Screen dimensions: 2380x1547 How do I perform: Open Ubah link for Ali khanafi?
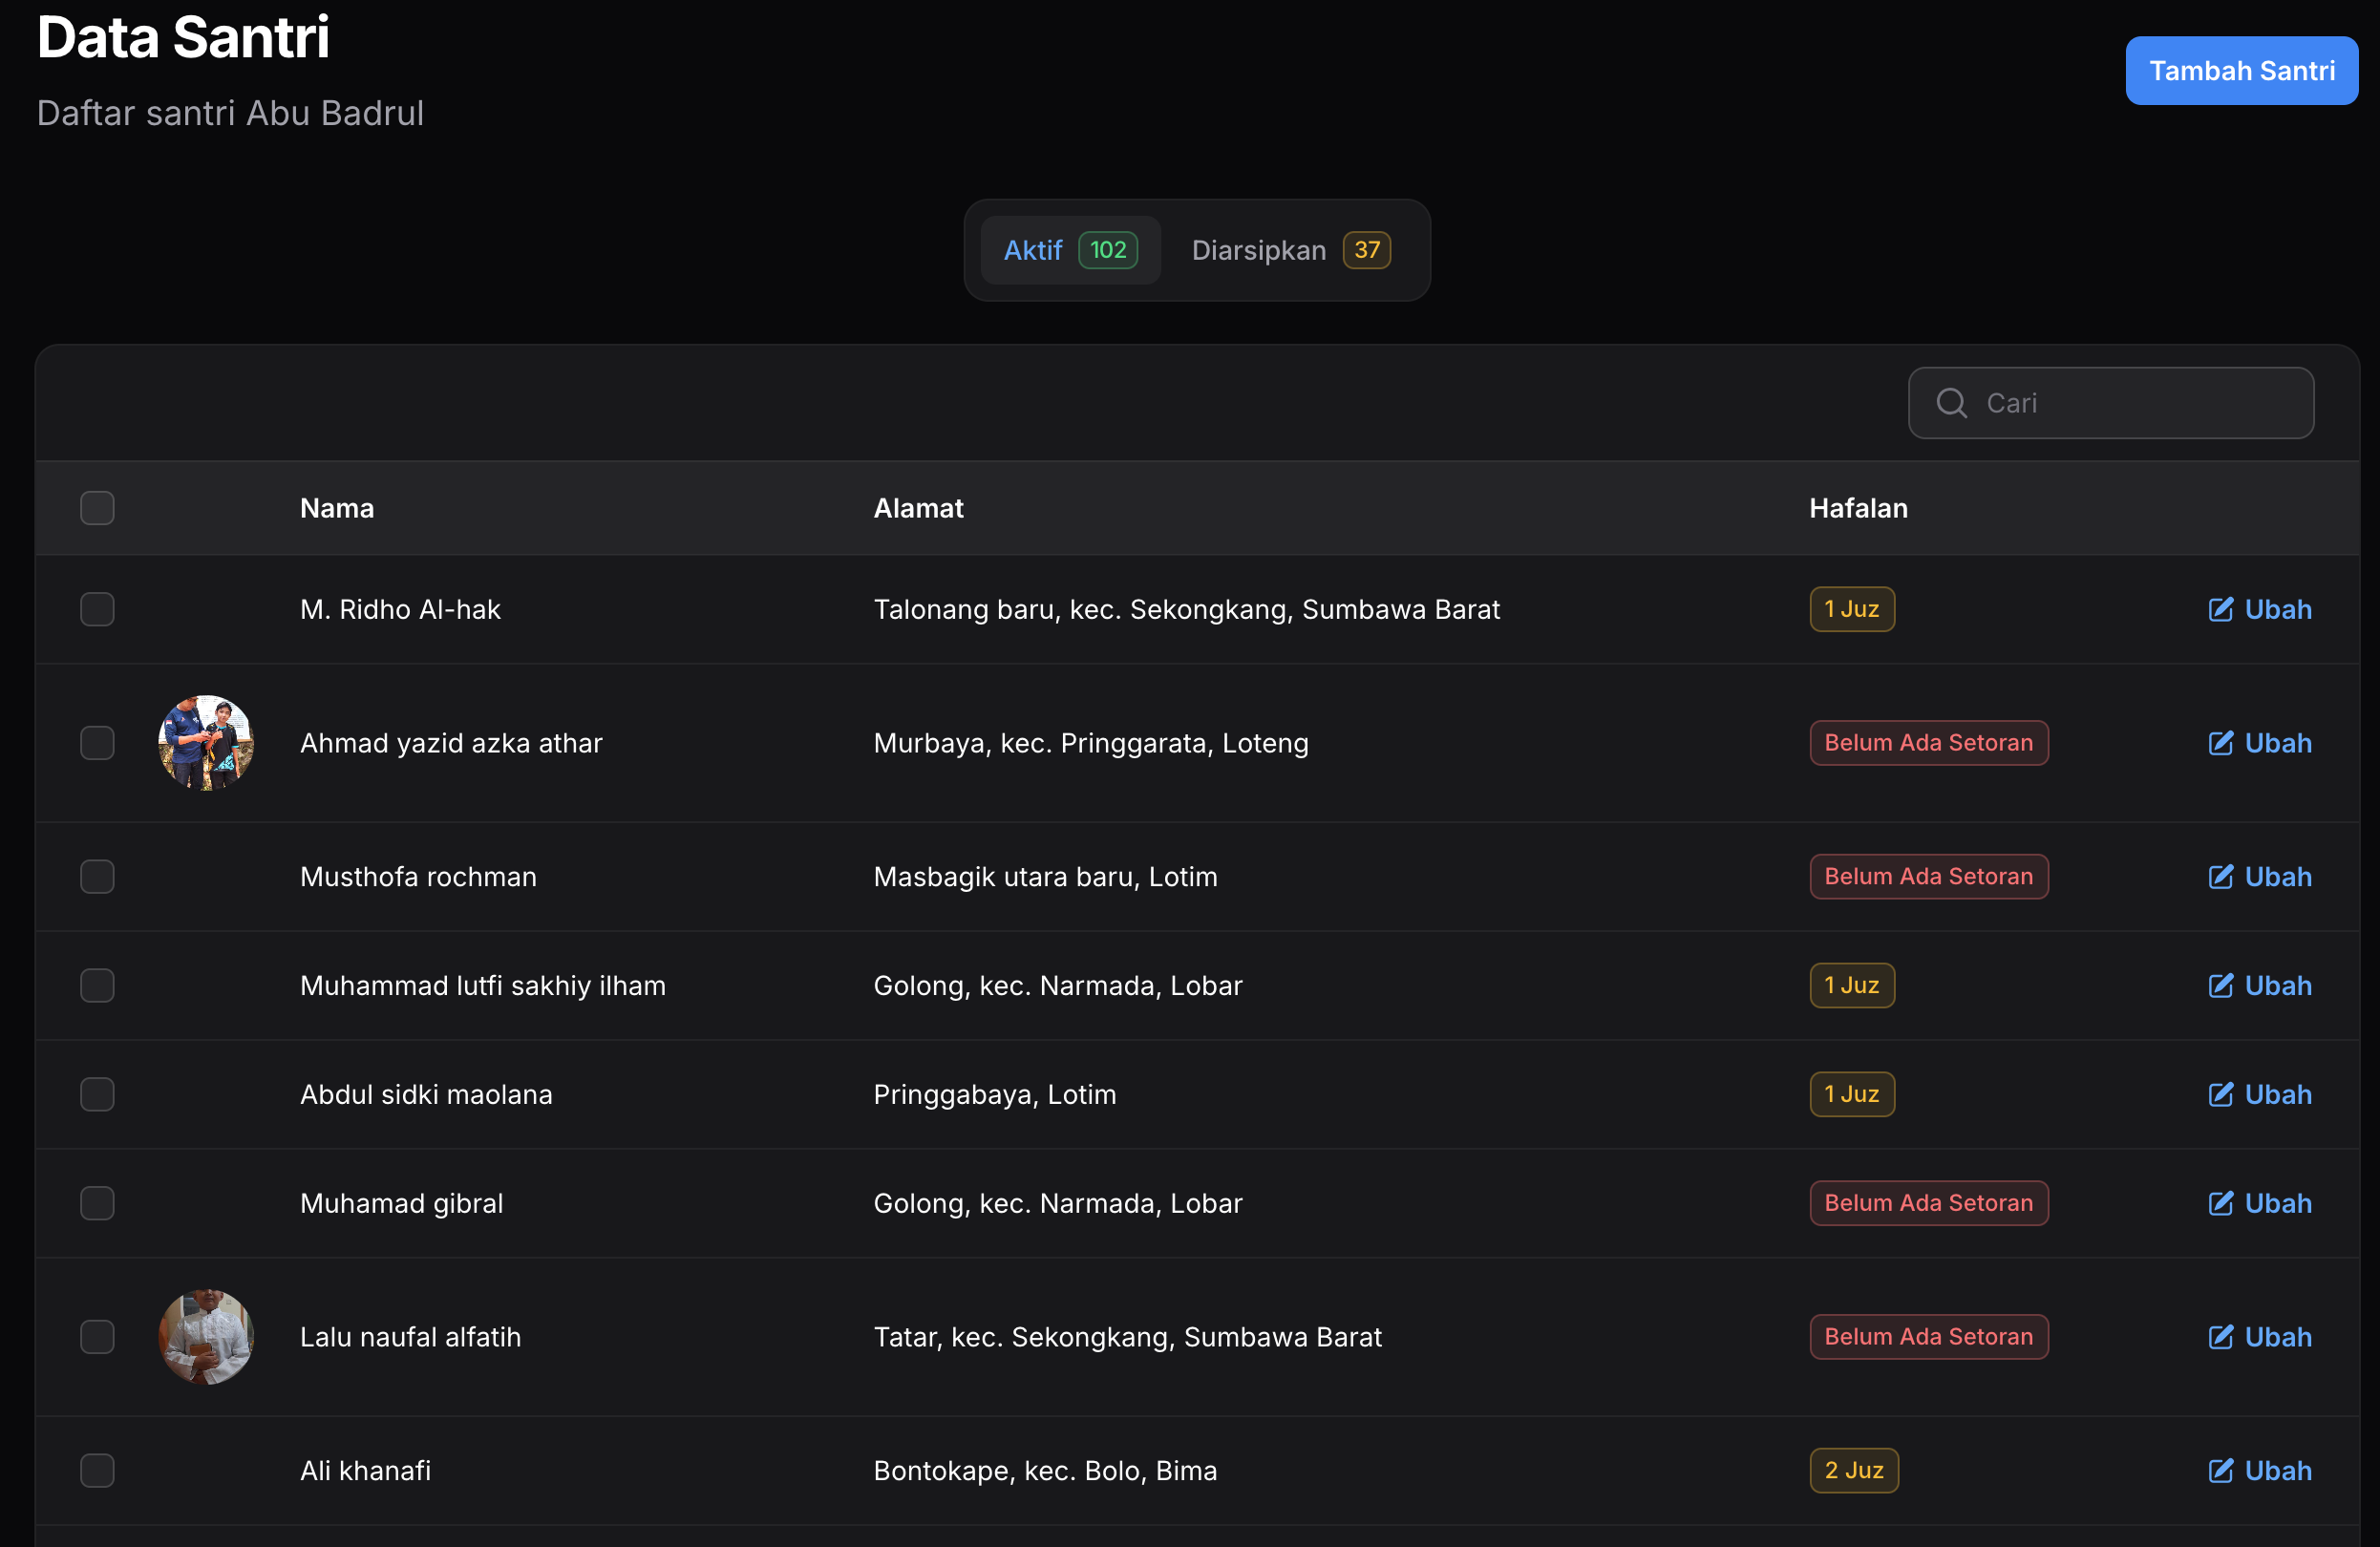[x=2259, y=1471]
